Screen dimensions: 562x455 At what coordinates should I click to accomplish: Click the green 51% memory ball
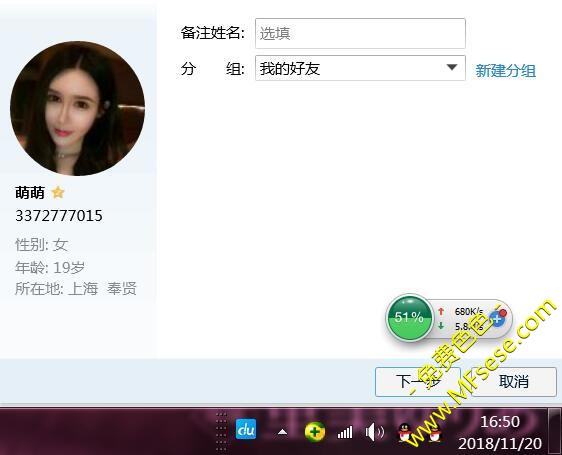[x=409, y=318]
